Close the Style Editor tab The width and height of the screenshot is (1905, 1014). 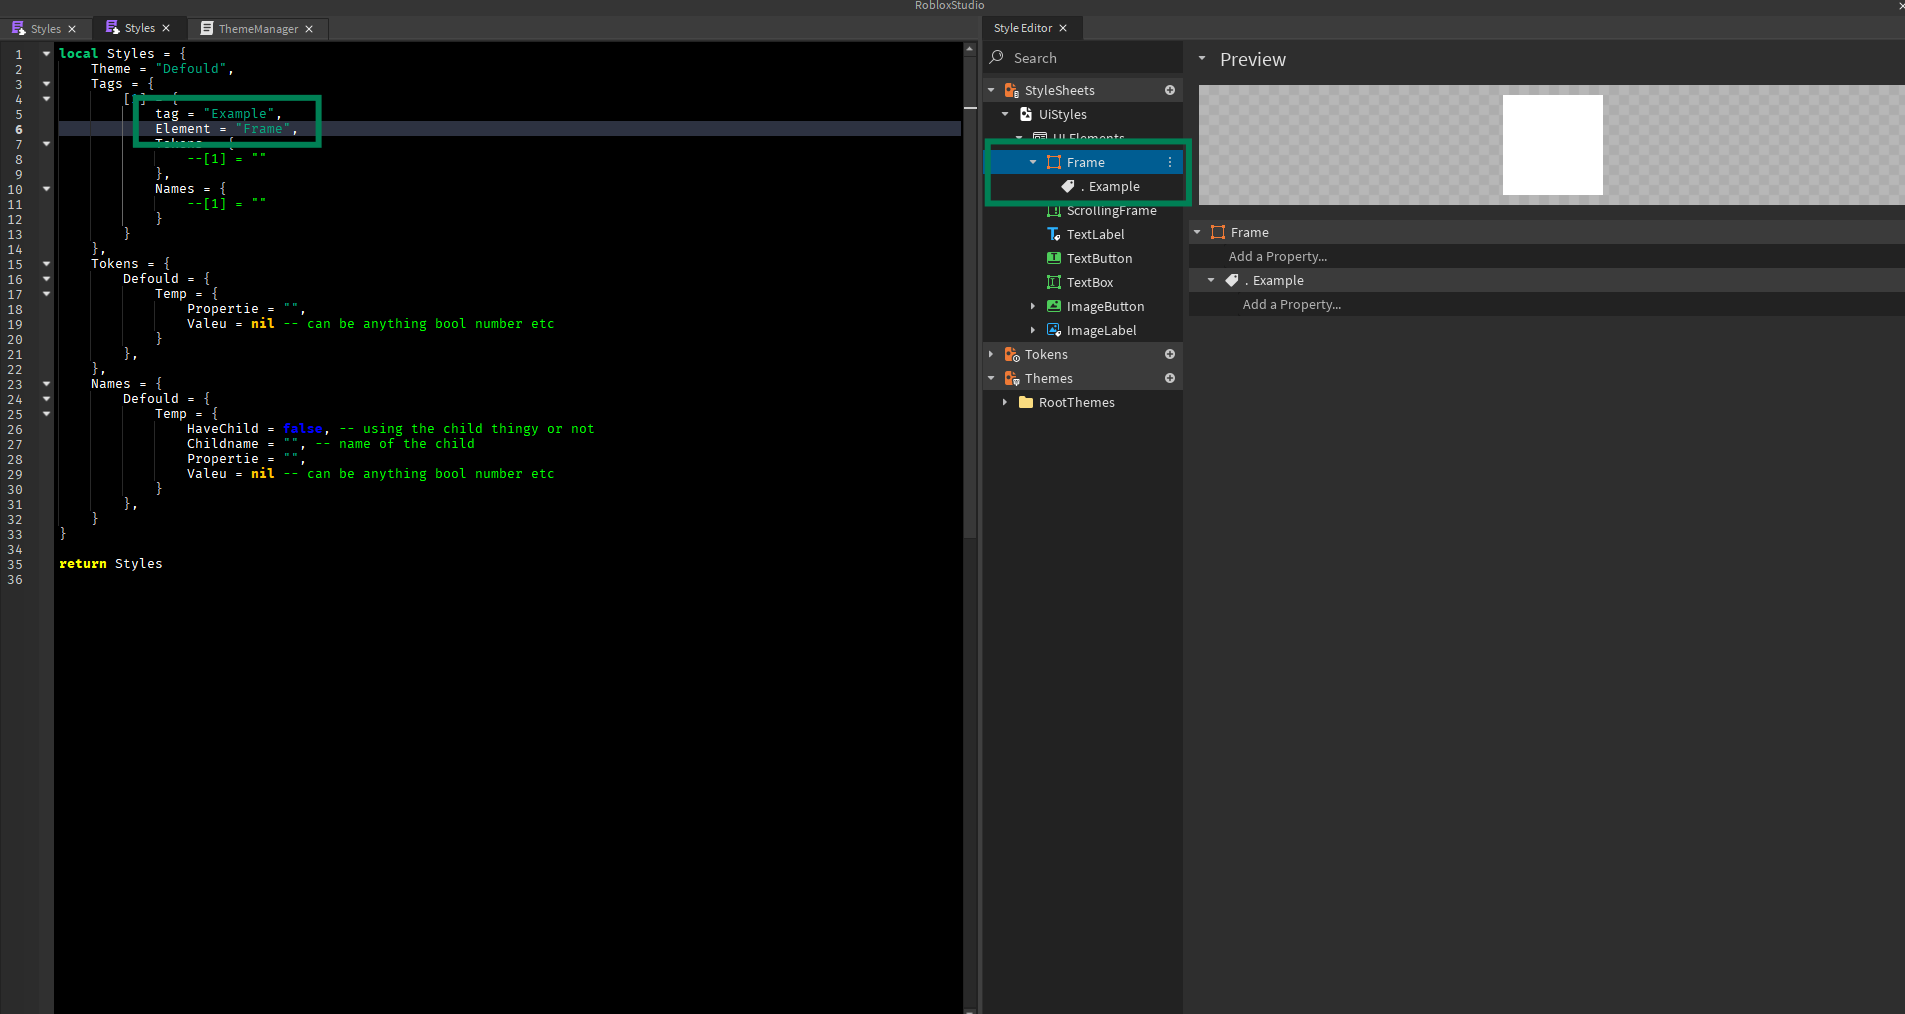pos(1063,28)
